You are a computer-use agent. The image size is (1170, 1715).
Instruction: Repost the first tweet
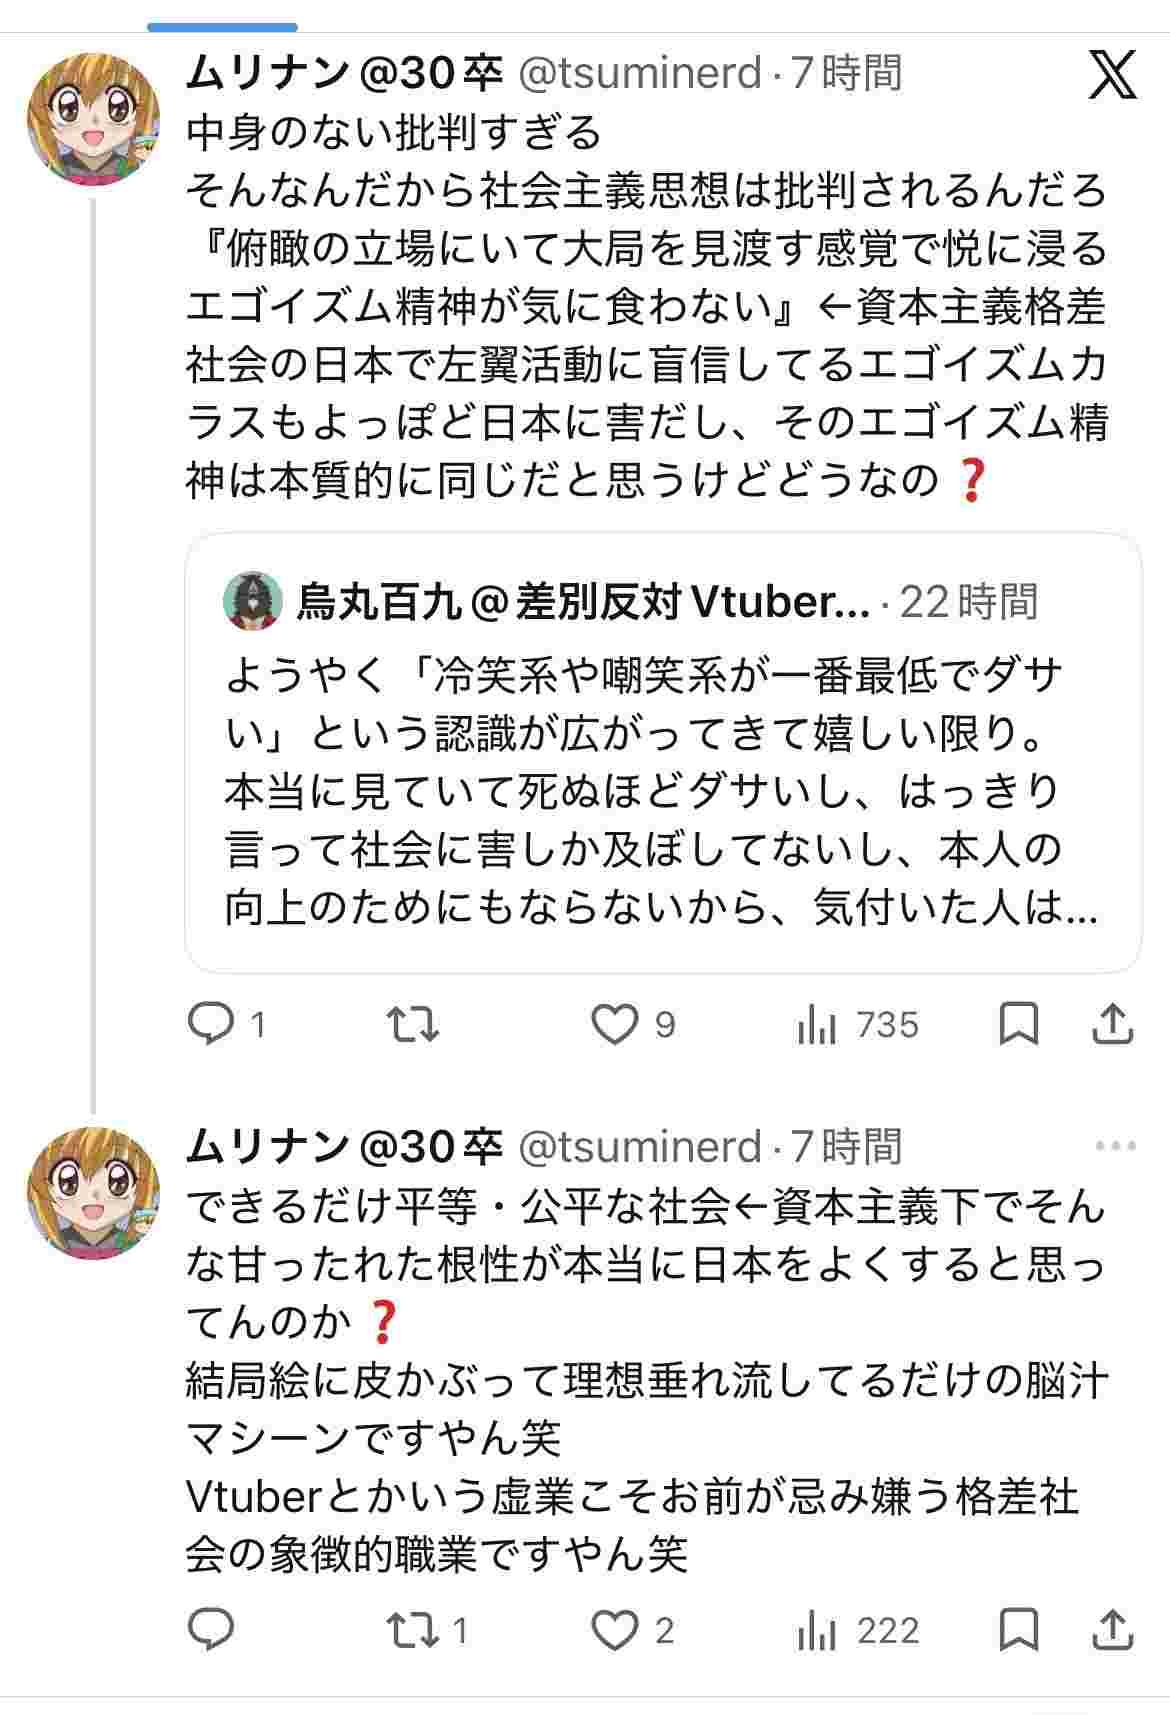(414, 1025)
